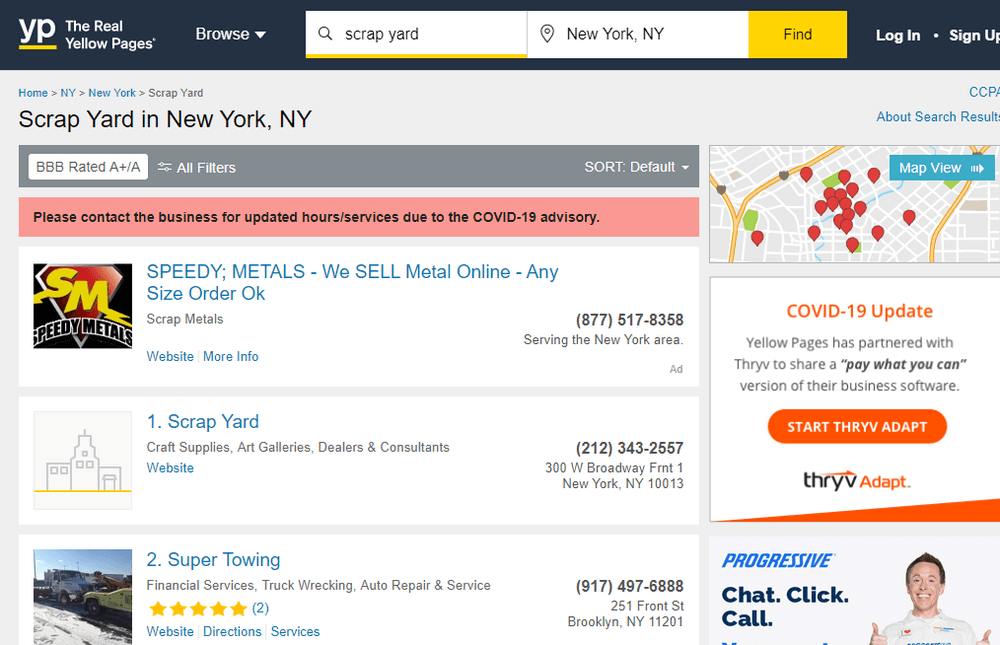Go to Home breadcrumb
The width and height of the screenshot is (1000, 645).
point(33,93)
